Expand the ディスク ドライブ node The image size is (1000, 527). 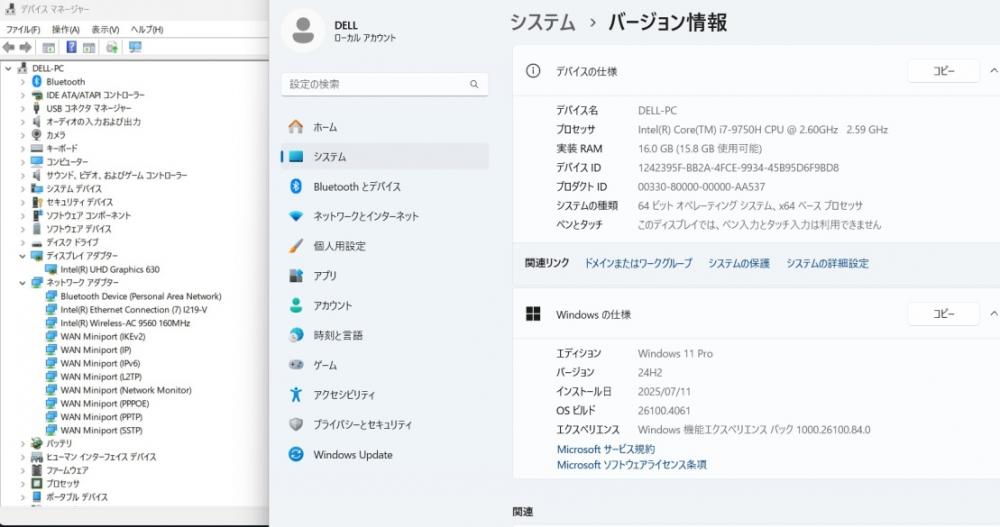22,242
